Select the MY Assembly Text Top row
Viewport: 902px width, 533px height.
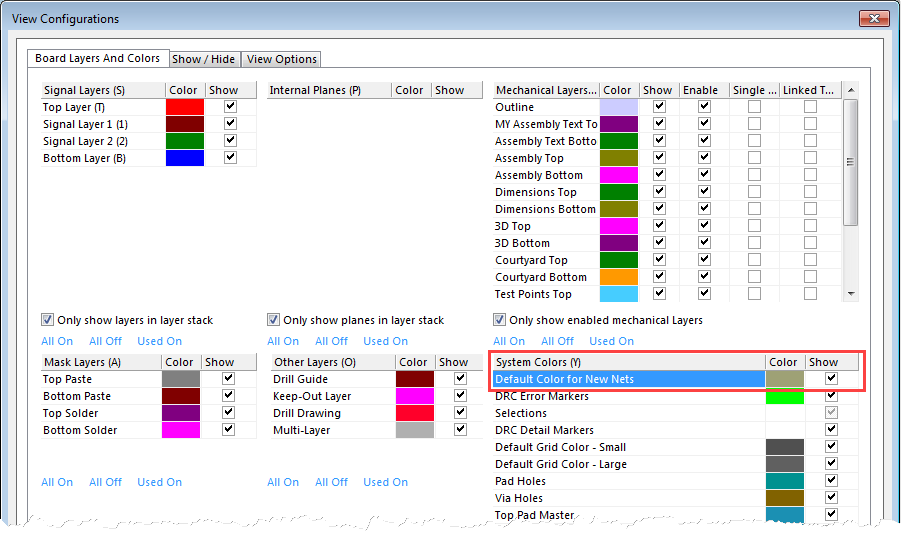(x=546, y=124)
